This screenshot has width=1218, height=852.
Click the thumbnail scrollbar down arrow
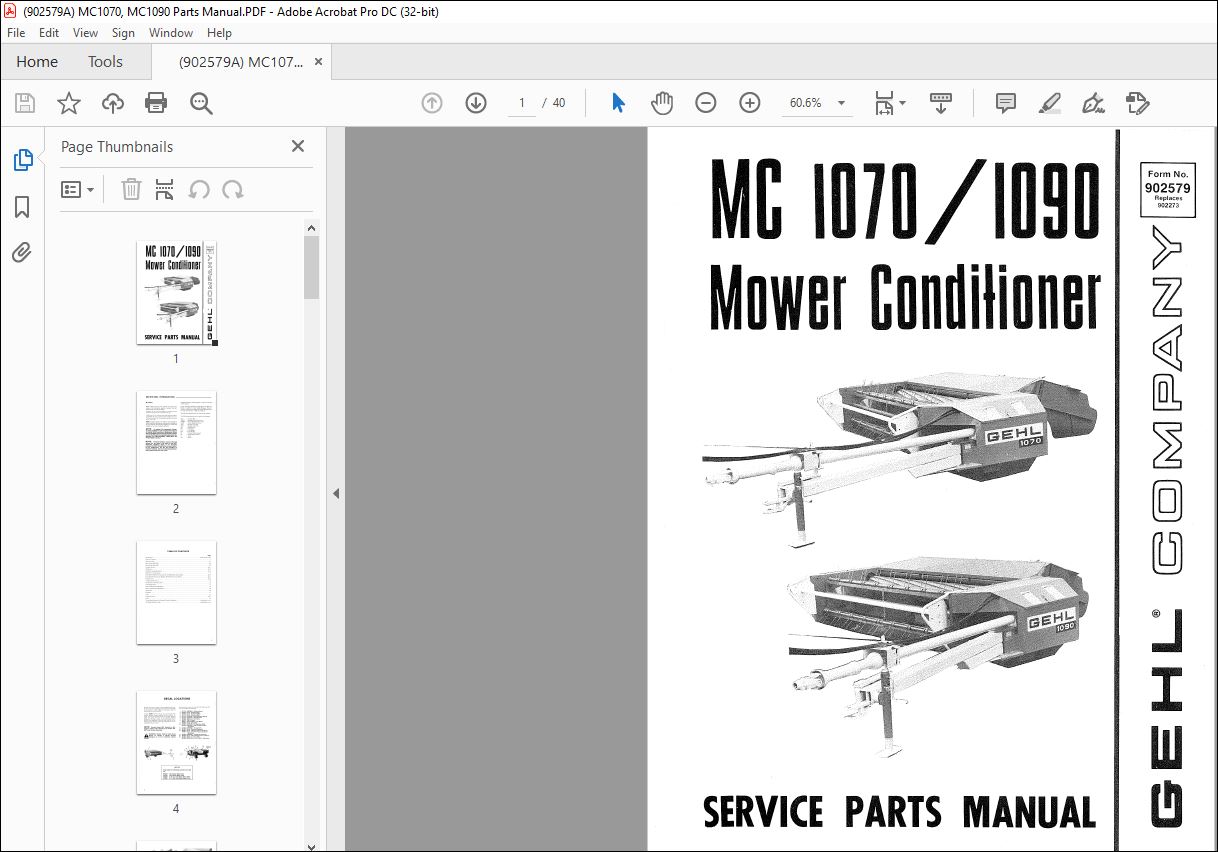[x=311, y=845]
